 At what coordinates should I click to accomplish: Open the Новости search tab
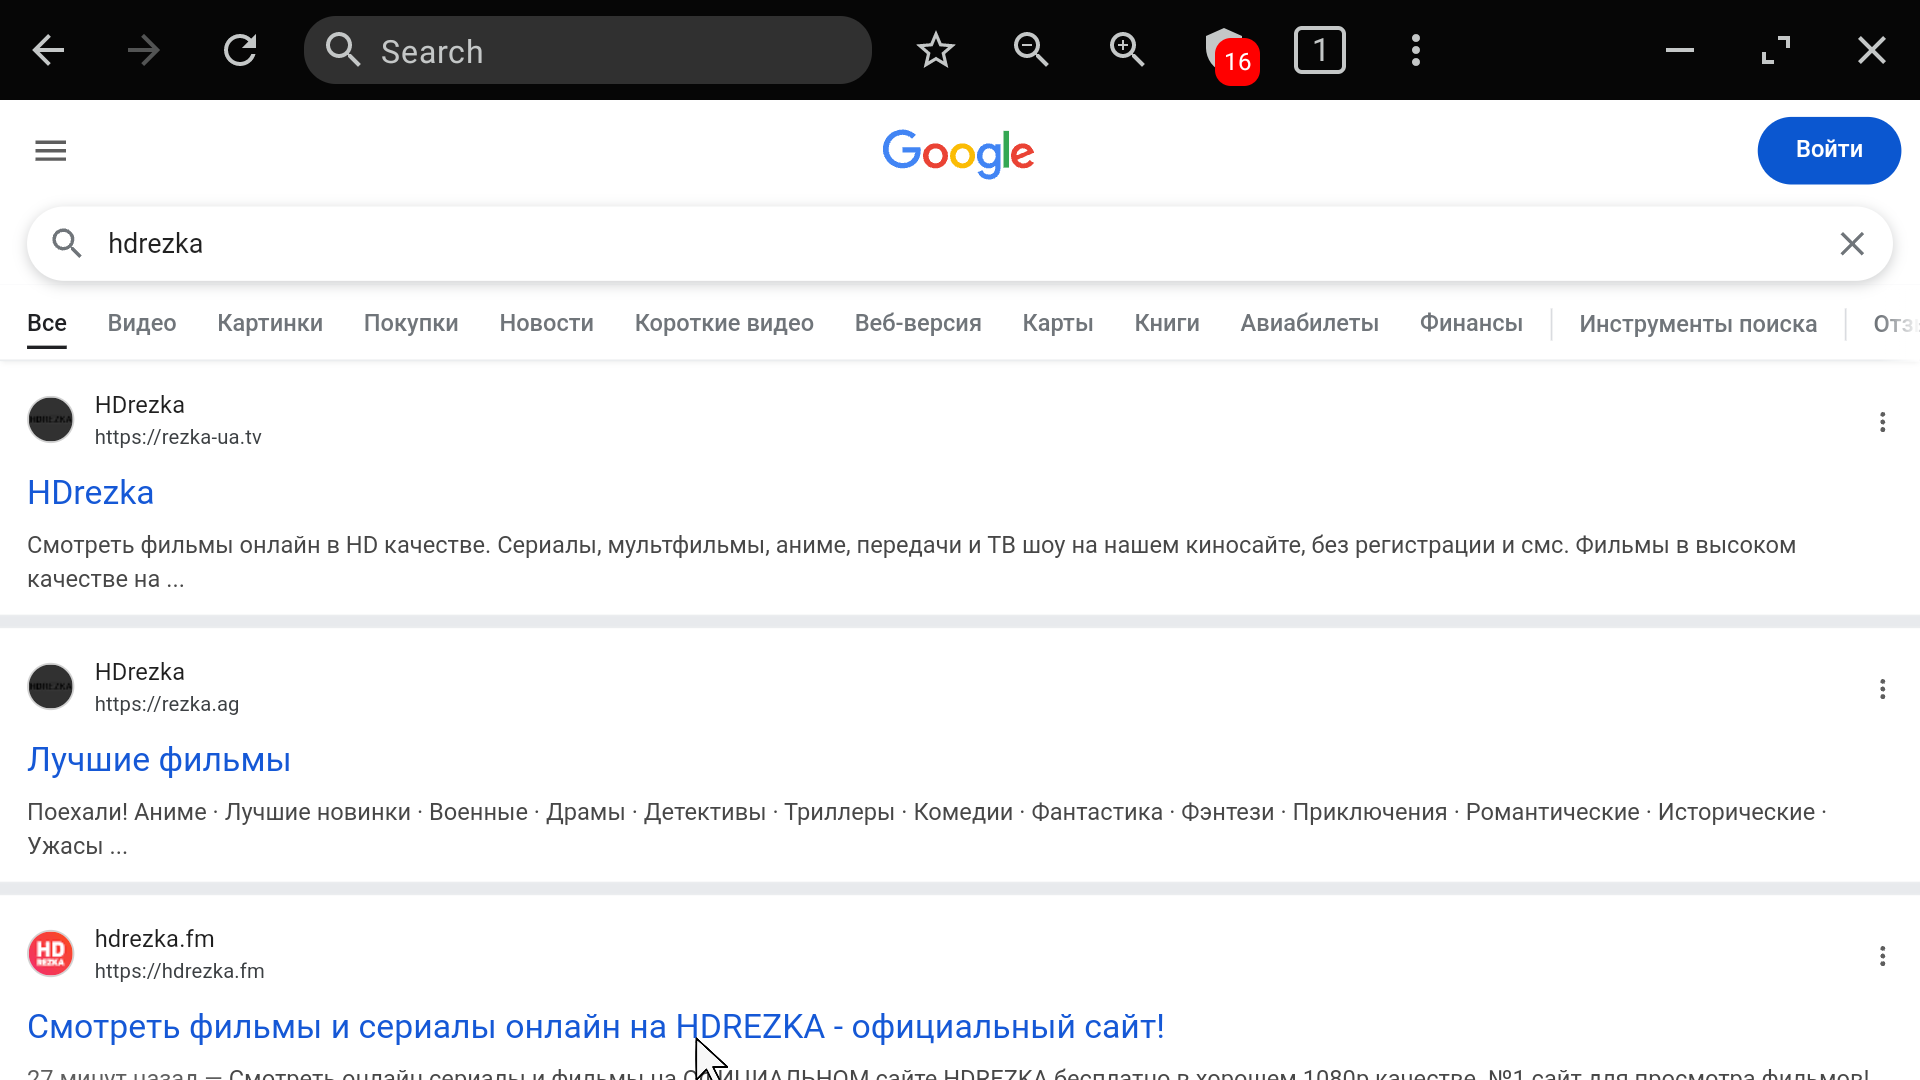tap(546, 324)
